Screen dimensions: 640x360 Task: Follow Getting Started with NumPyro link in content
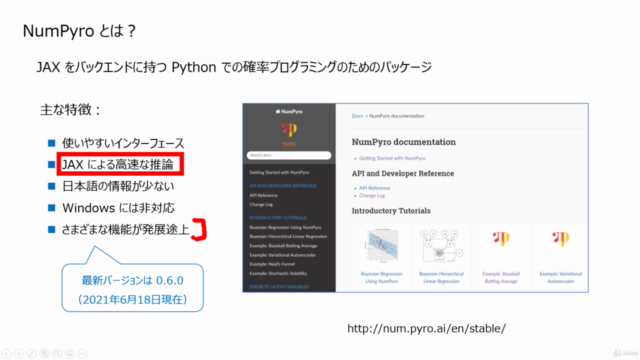392,158
